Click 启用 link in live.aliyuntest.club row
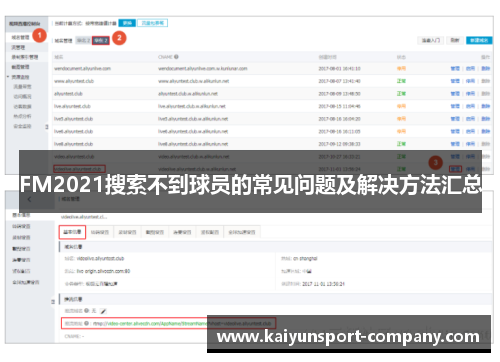 470,106
